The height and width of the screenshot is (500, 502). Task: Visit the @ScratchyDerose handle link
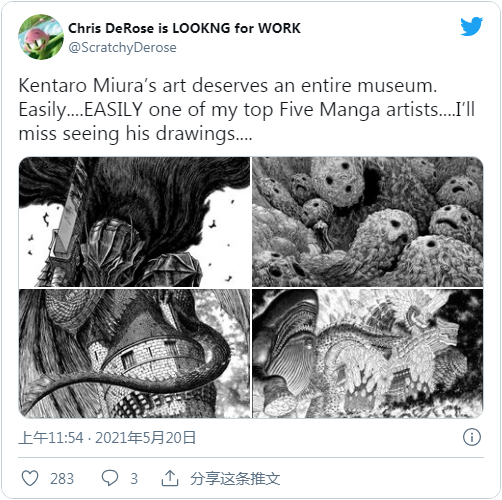click(122, 48)
